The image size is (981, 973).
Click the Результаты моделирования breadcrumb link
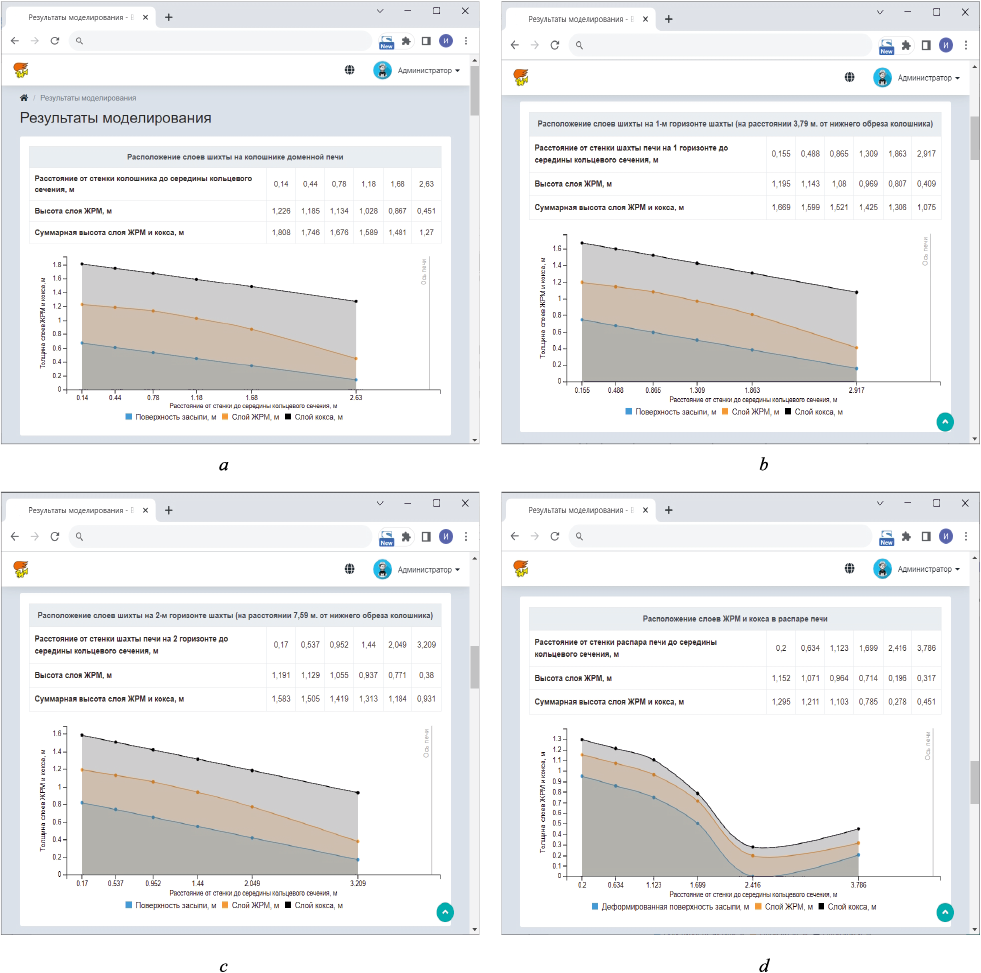point(88,98)
